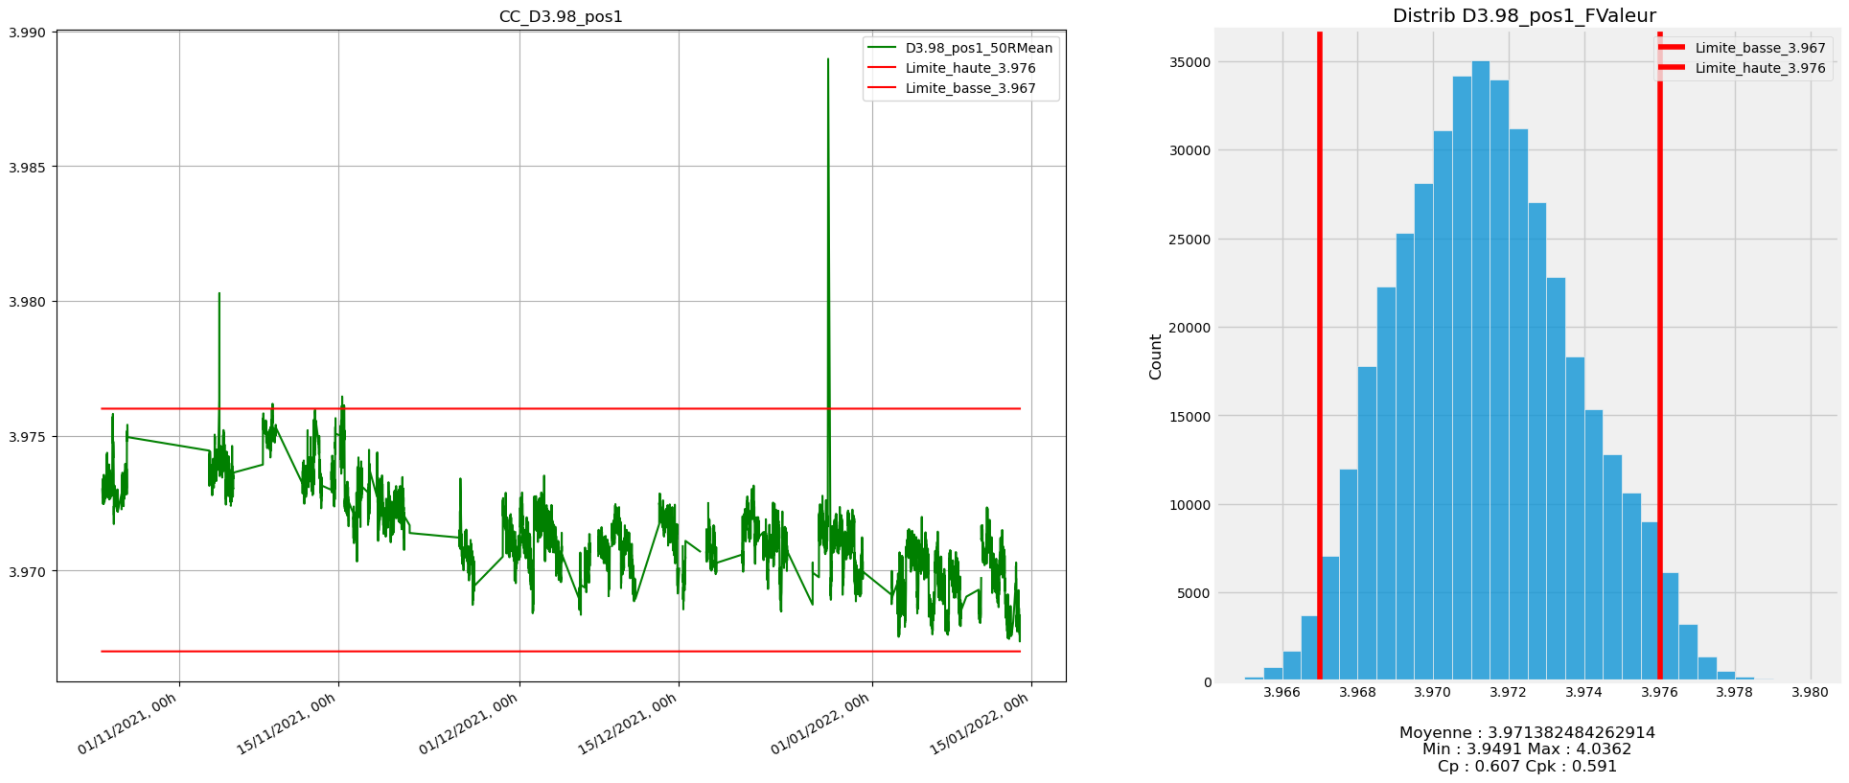This screenshot has width=1849, height=783.
Task: Click the 10000 tick on the histogram
Action: pyautogui.click(x=1190, y=505)
